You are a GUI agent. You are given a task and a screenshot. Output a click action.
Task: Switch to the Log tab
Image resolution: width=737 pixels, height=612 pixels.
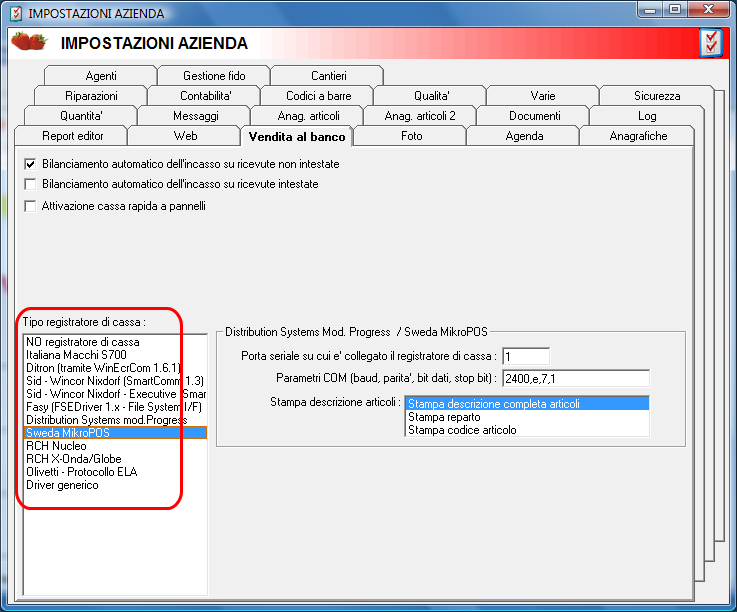647,116
